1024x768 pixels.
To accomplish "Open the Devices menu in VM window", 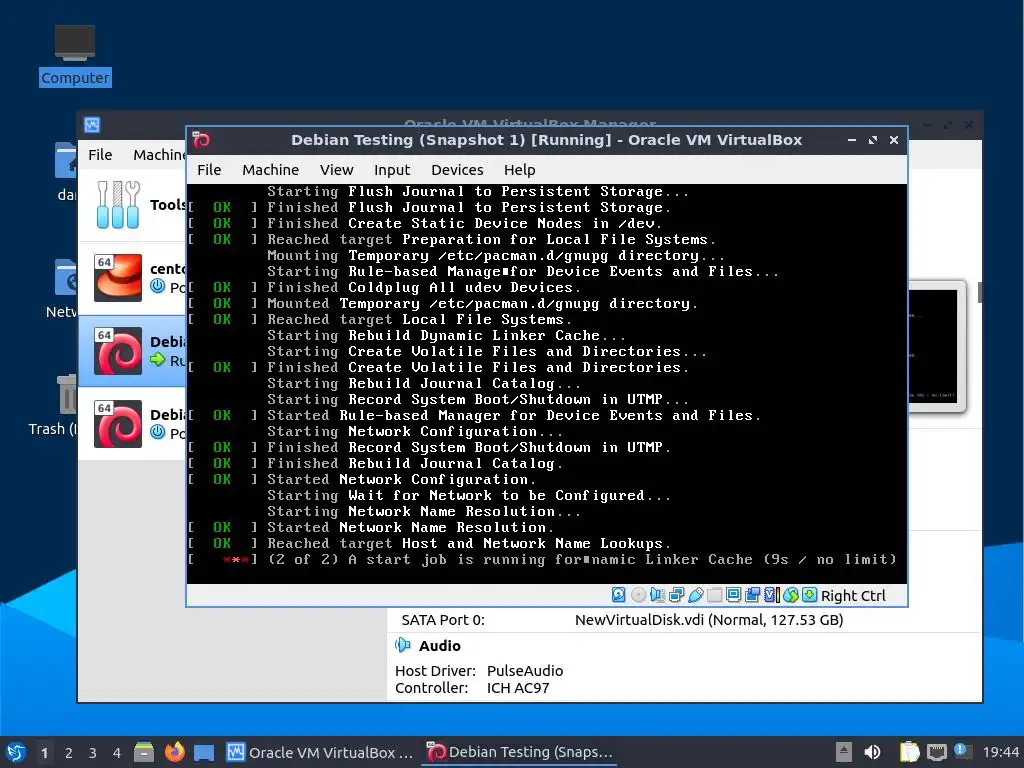I will (457, 170).
